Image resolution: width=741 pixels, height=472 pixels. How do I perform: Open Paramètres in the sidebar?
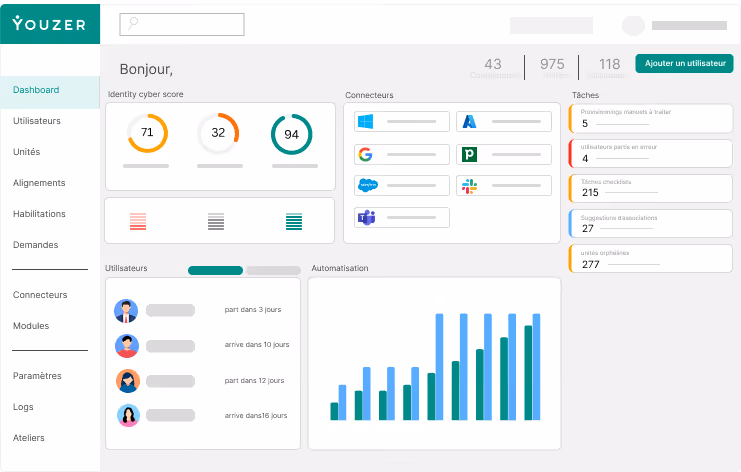click(x=37, y=376)
